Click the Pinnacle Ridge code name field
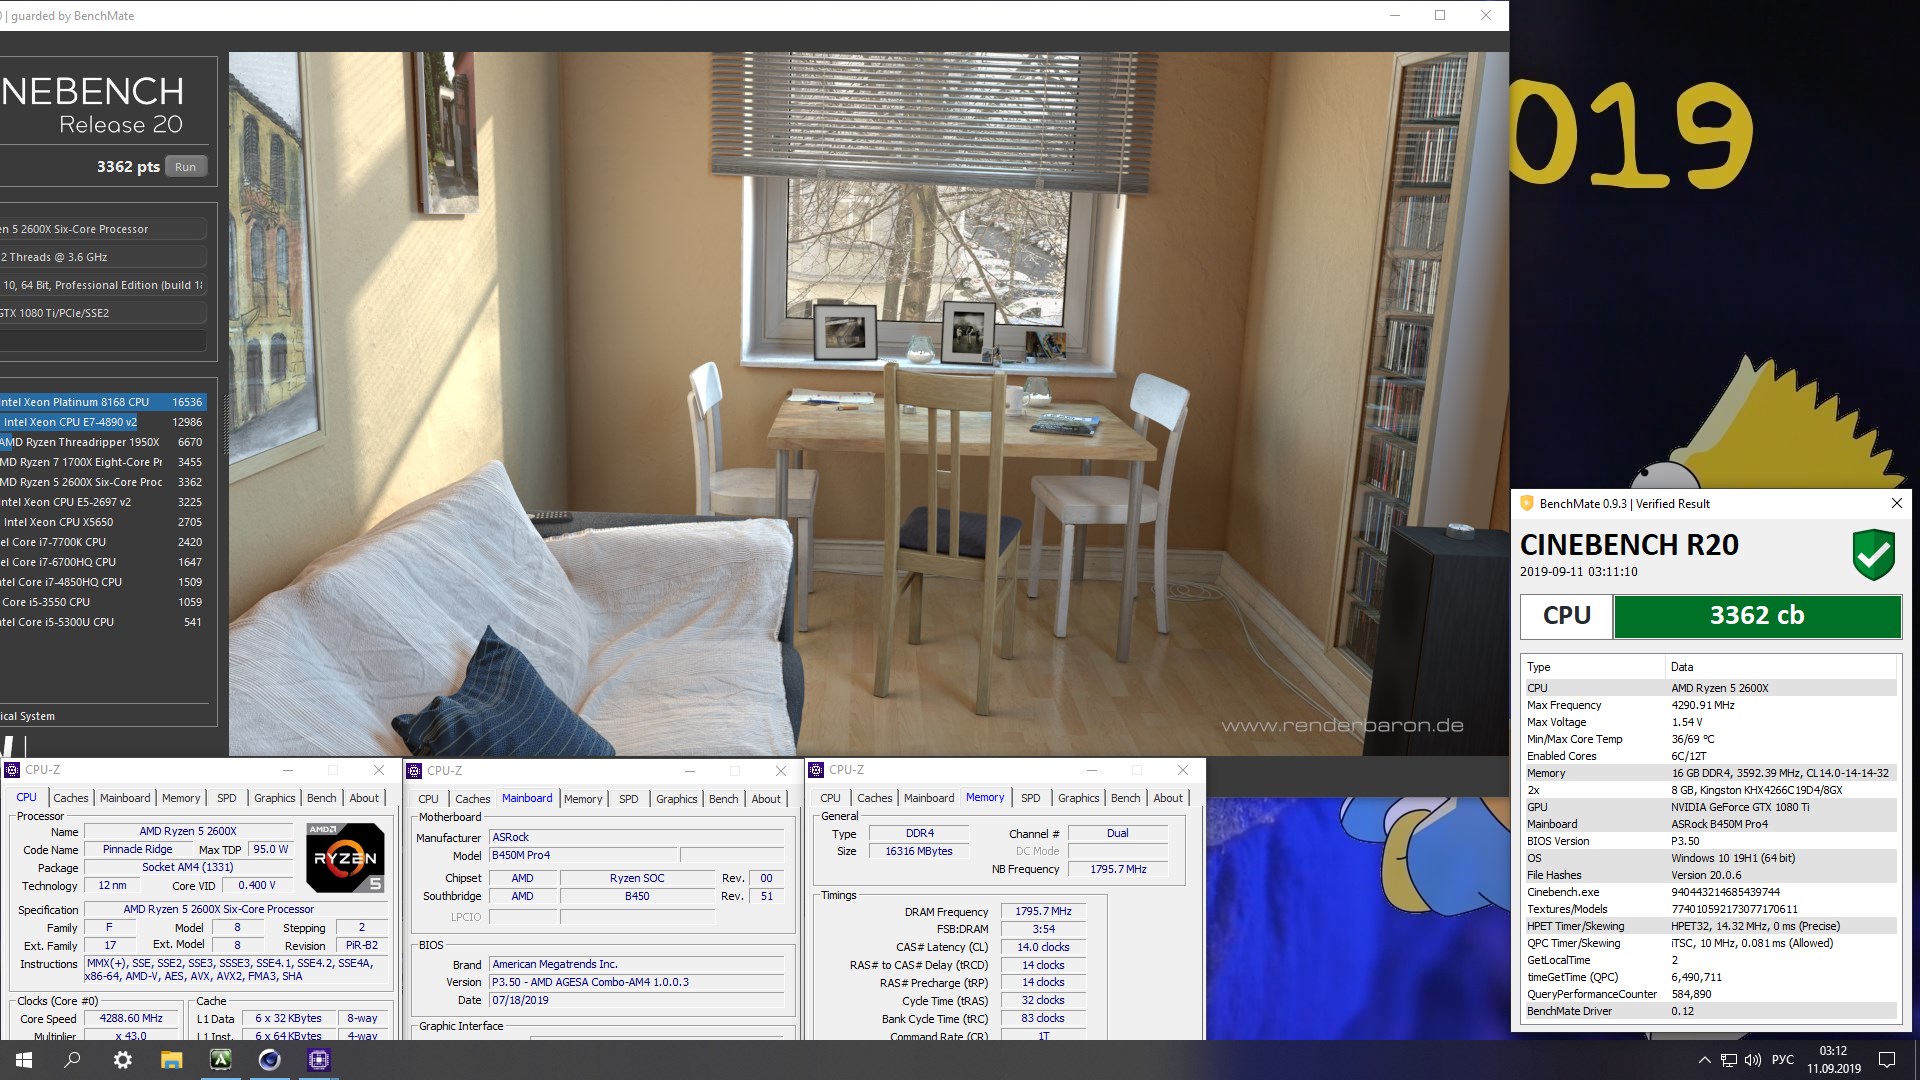Image resolution: width=1920 pixels, height=1080 pixels. click(x=137, y=850)
